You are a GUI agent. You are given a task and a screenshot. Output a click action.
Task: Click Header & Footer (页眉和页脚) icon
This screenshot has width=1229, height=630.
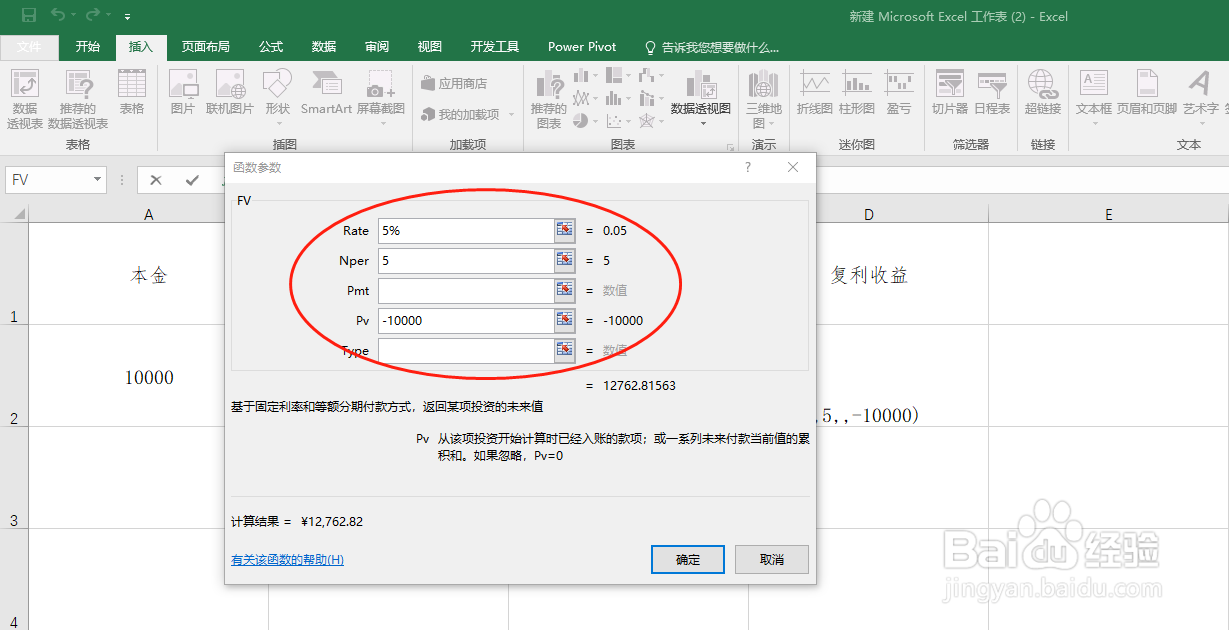(x=1147, y=93)
